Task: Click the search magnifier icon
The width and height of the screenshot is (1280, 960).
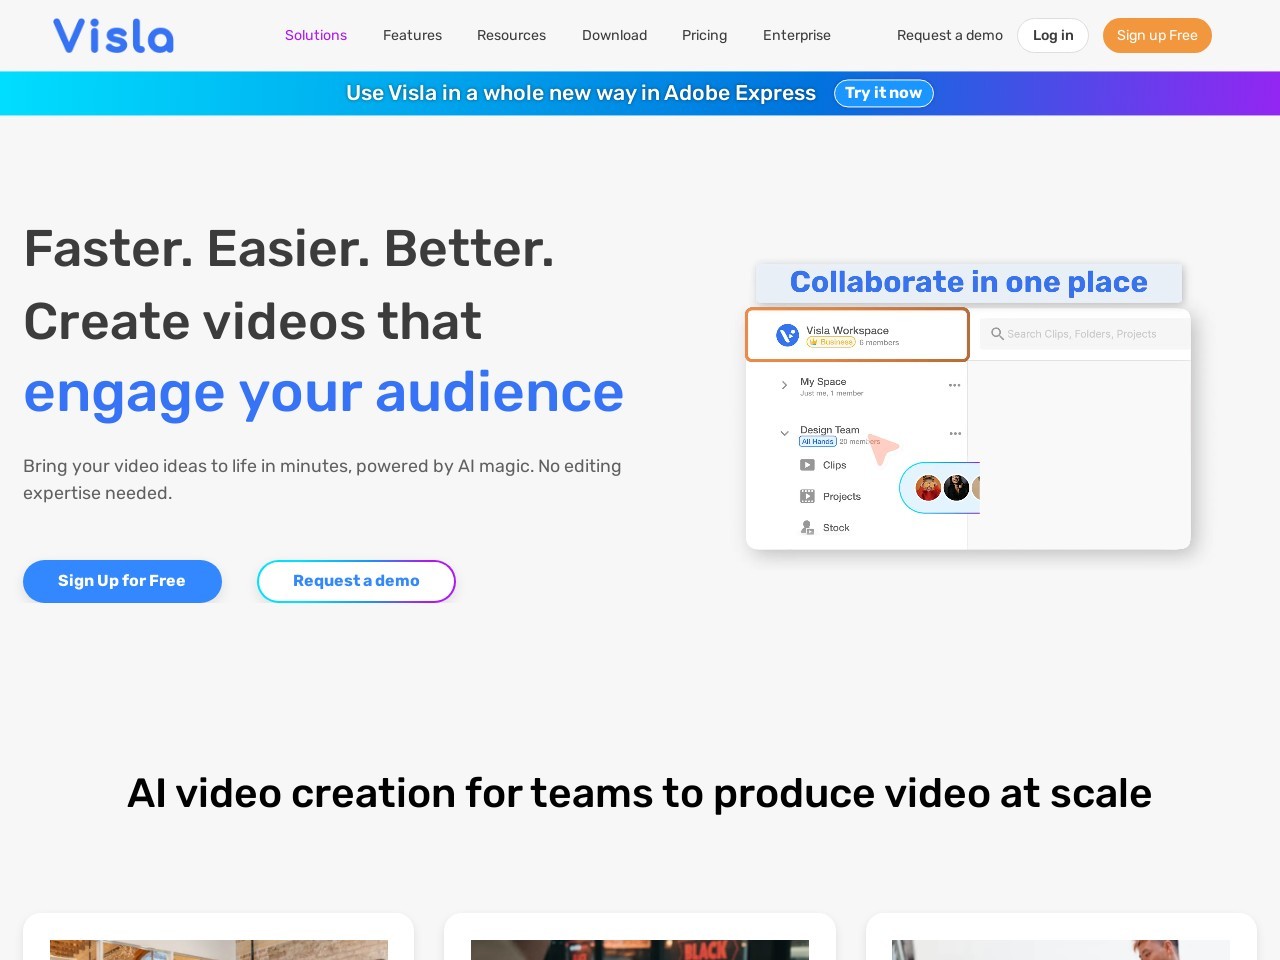Action: pos(997,334)
